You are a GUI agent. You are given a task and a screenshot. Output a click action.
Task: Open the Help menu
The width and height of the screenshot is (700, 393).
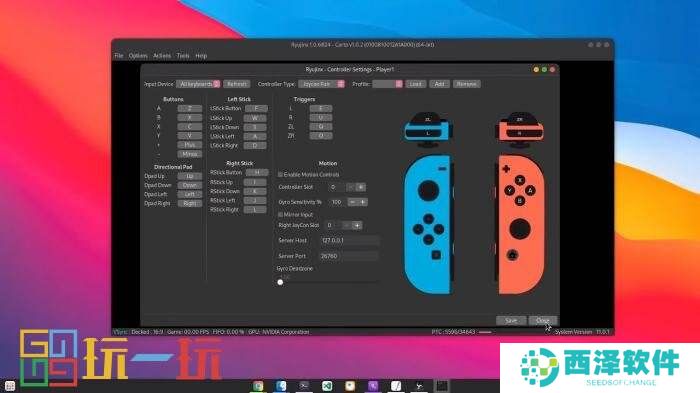[x=201, y=56]
